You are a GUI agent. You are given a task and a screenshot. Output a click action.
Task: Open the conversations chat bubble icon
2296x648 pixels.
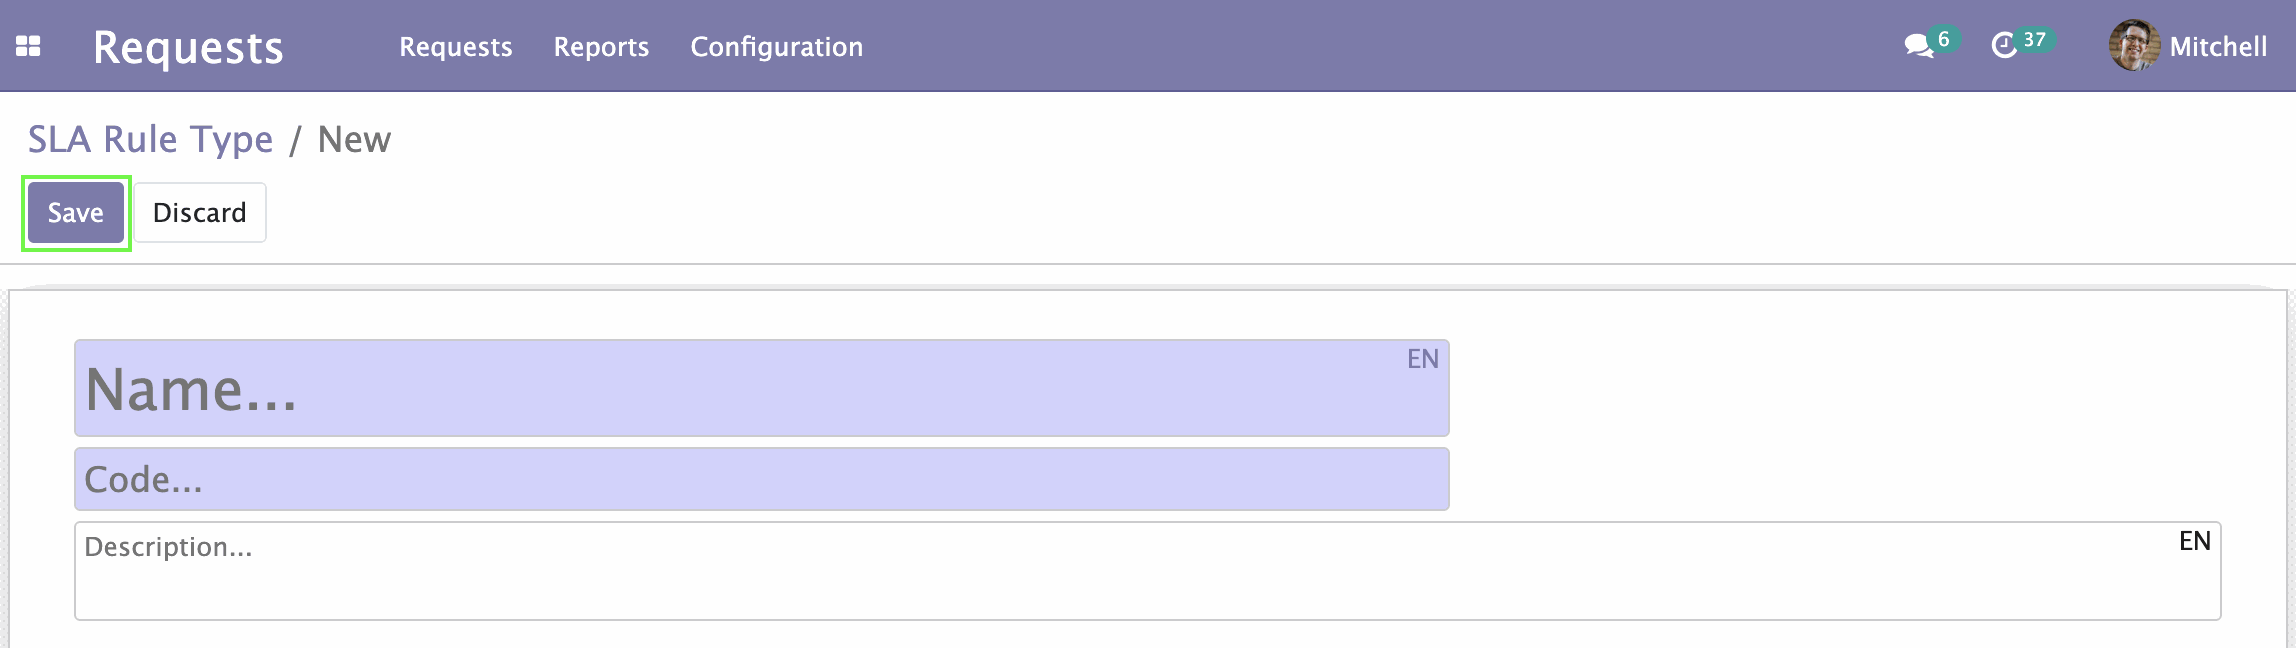(x=1918, y=46)
